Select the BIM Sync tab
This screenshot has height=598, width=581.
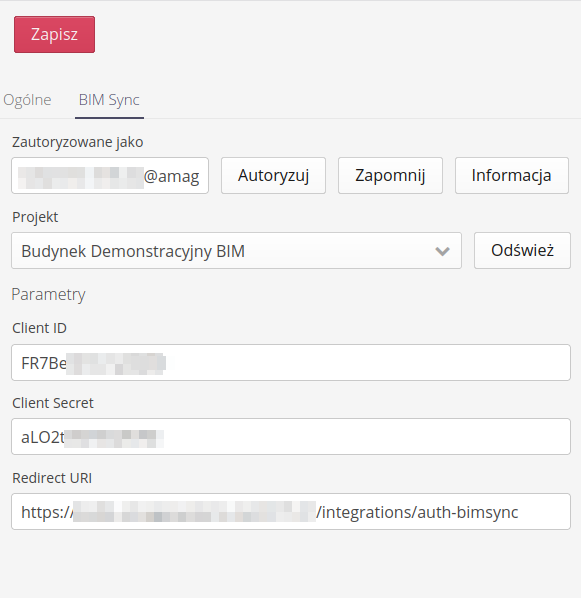click(109, 100)
